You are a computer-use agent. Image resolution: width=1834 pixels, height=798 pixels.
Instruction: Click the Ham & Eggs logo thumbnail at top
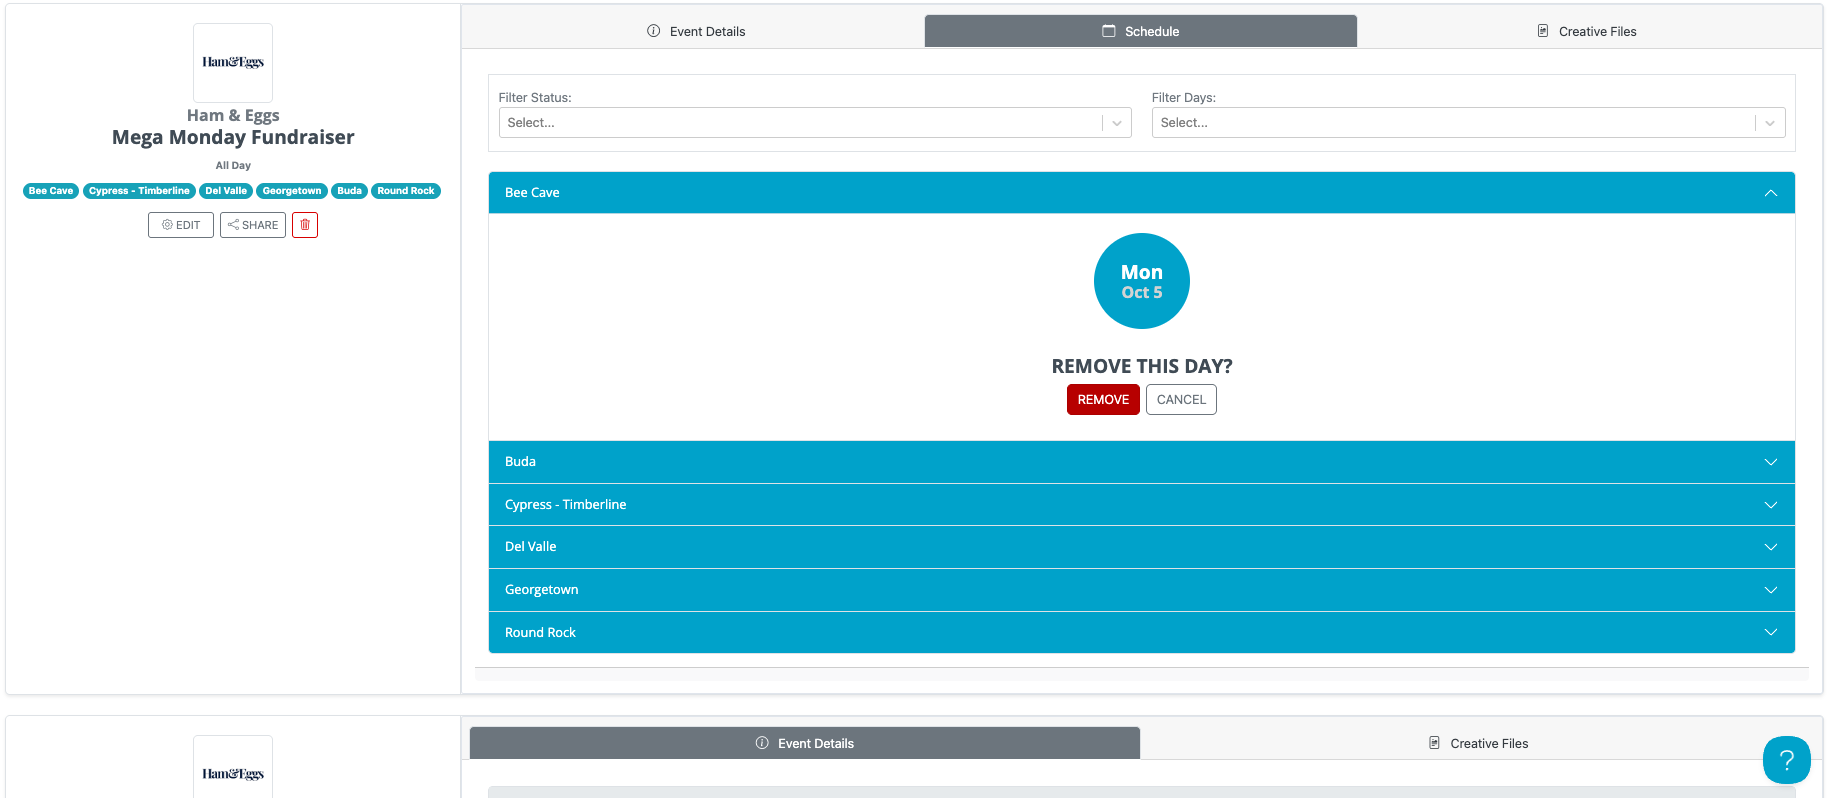[x=233, y=62]
